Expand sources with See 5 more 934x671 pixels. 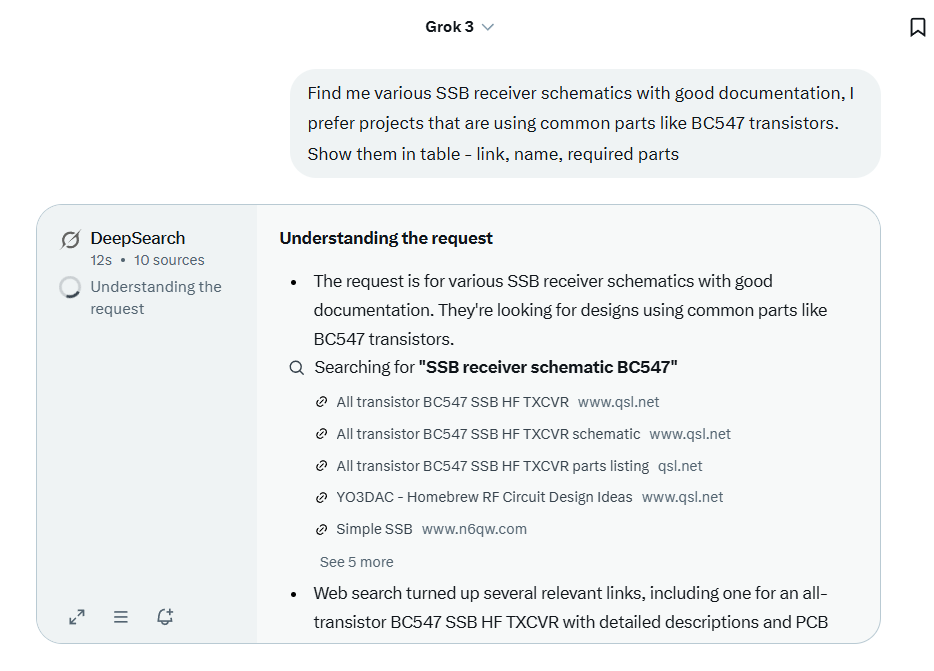(356, 562)
